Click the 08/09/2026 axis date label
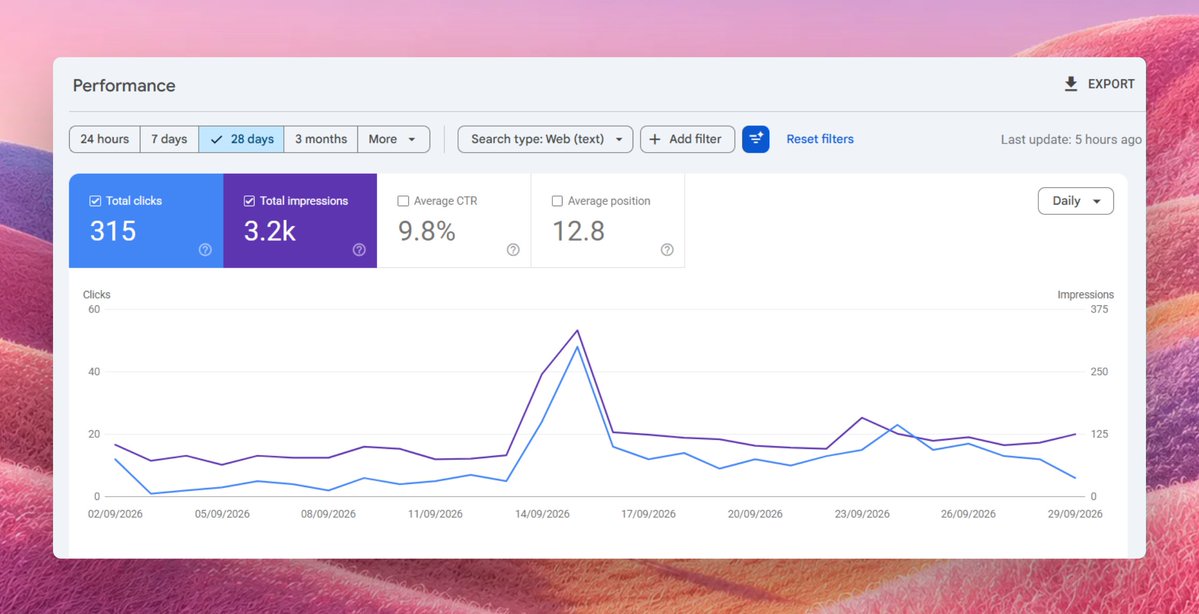Screen dimensions: 1199x614 [x=328, y=515]
